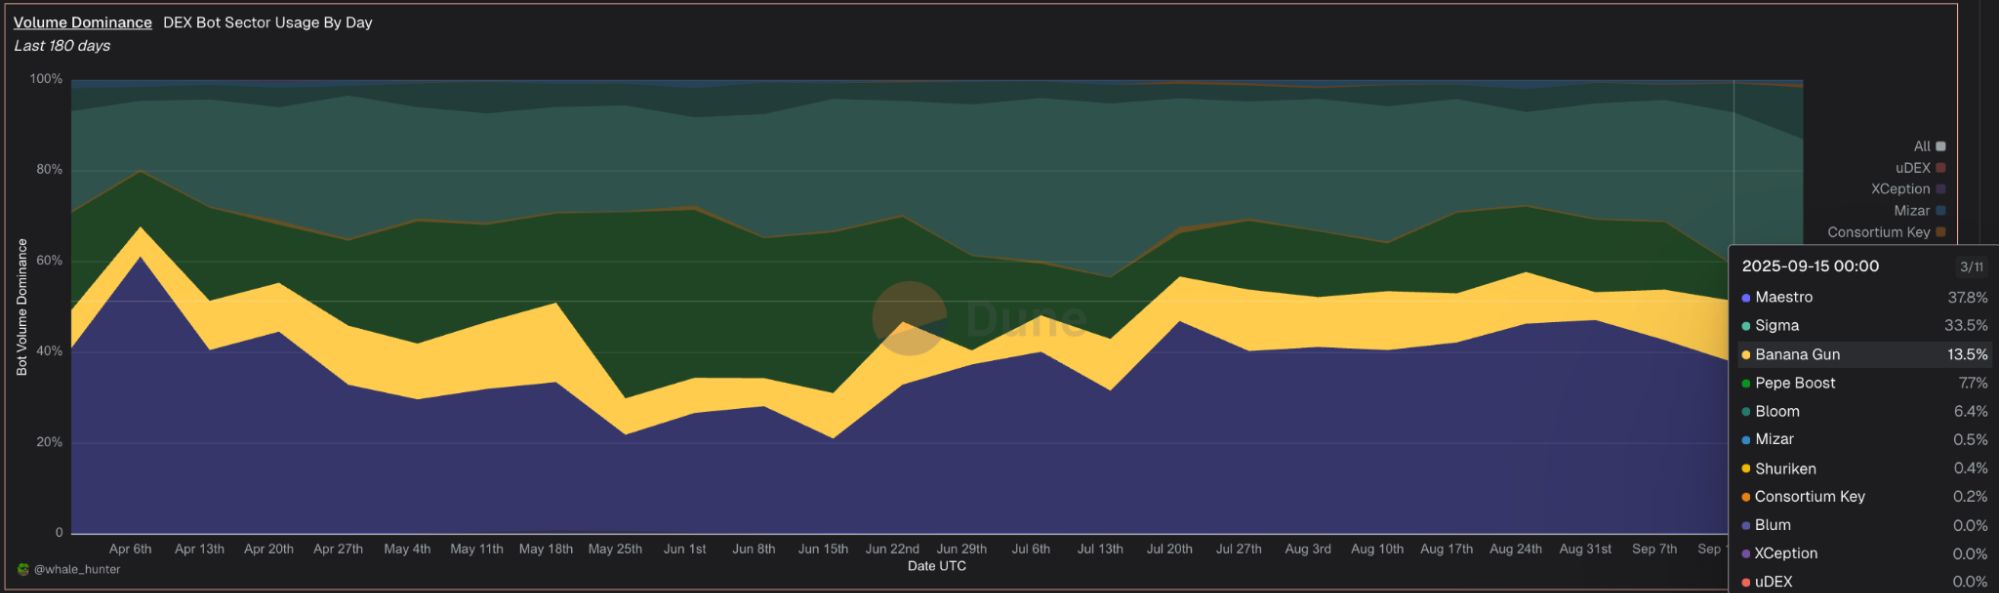Screen dimensions: 1999x594
Task: Click the Sigma row in tooltip
Action: (x=1864, y=326)
